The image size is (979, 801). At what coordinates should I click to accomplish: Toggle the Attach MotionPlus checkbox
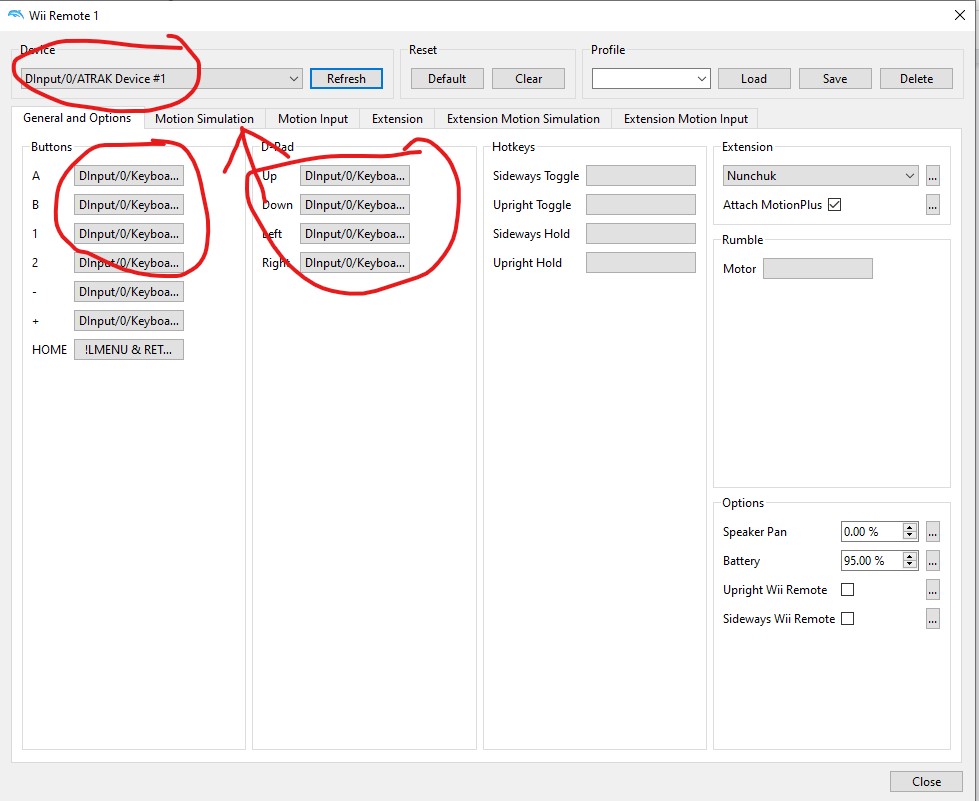click(x=834, y=205)
